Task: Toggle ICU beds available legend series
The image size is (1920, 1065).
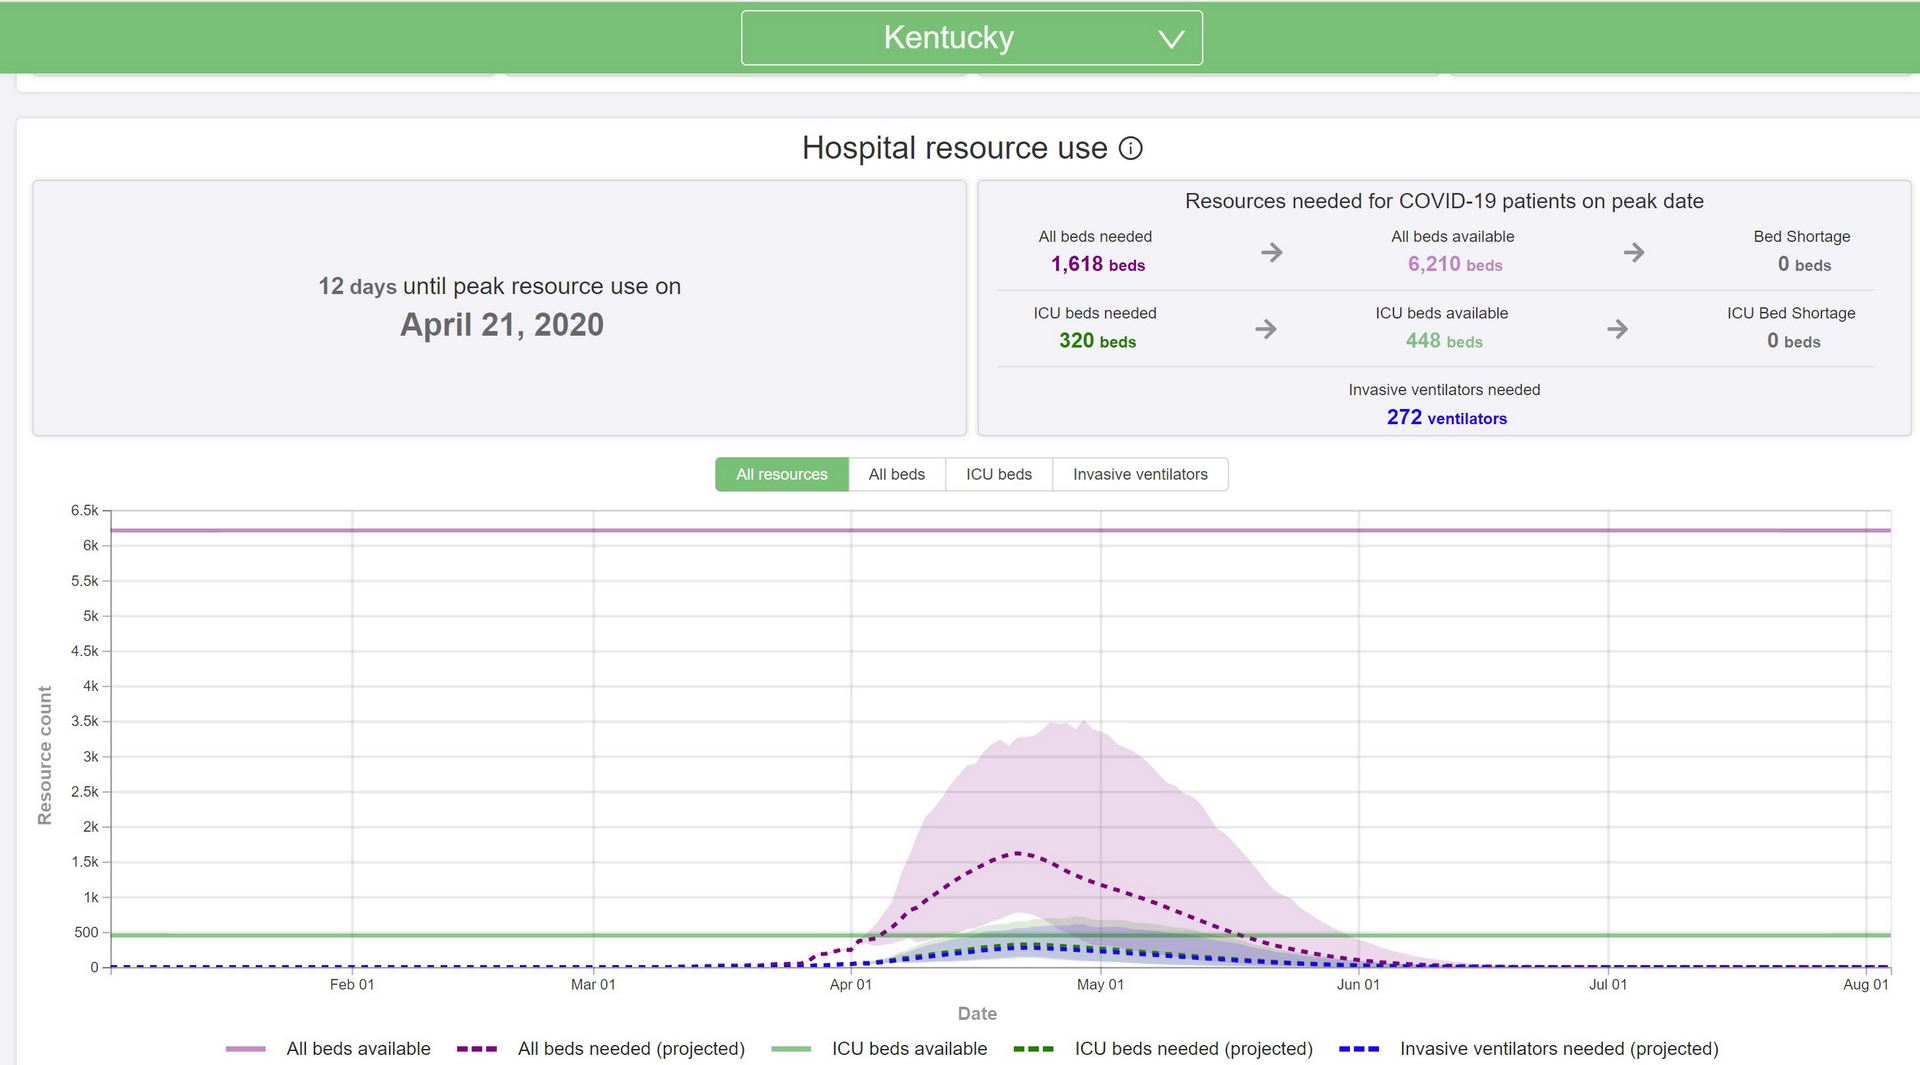Action: pos(908,1048)
